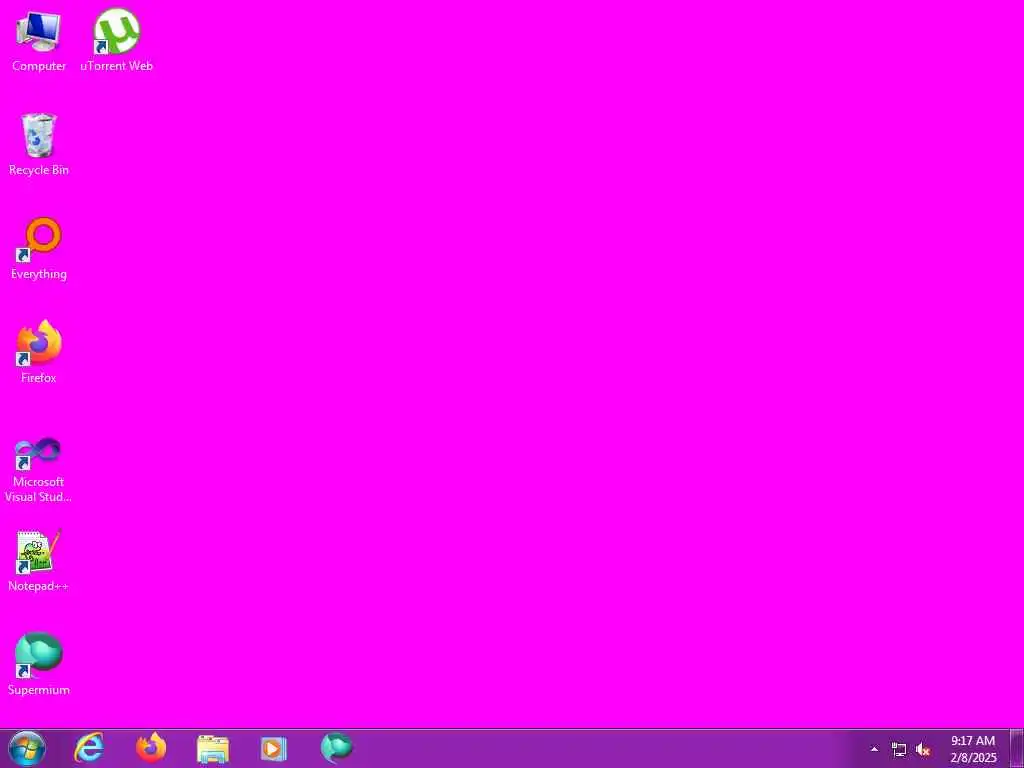1024x768 pixels.
Task: Show hidden system tray icons
Action: coord(874,749)
